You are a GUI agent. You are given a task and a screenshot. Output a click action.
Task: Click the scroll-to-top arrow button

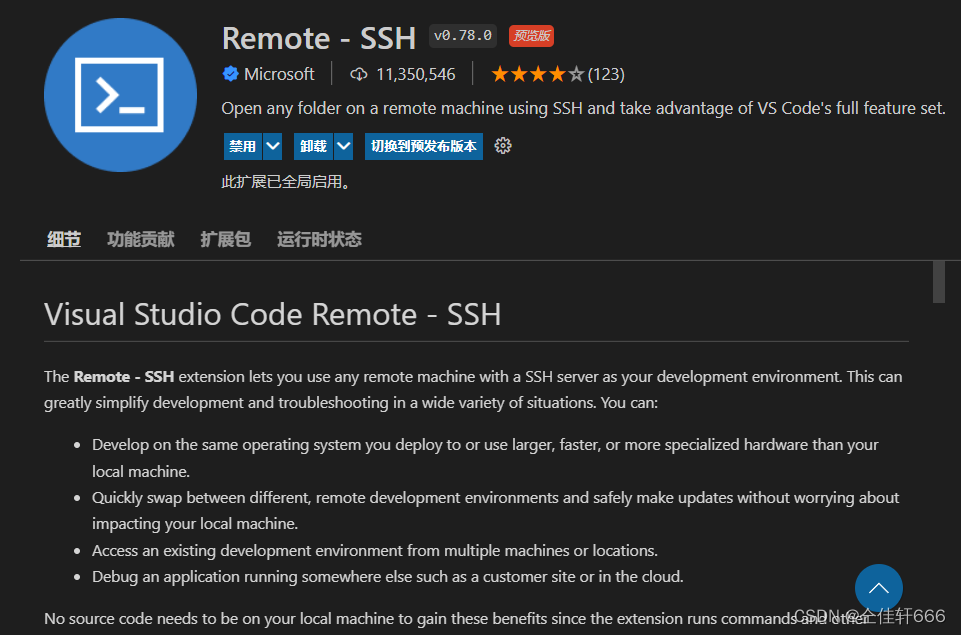878,588
